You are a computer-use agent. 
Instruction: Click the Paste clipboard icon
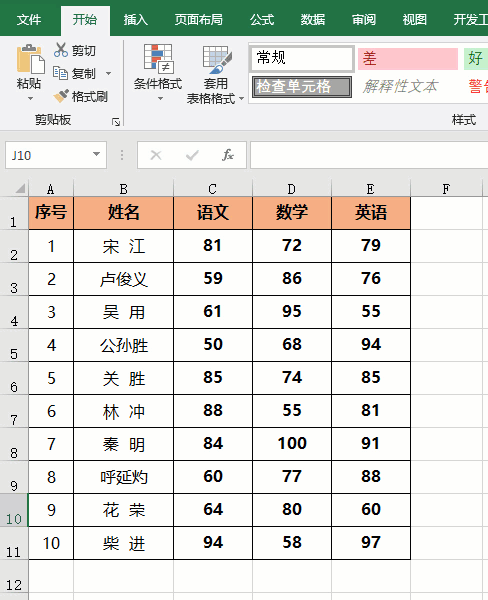pyautogui.click(x=30, y=59)
